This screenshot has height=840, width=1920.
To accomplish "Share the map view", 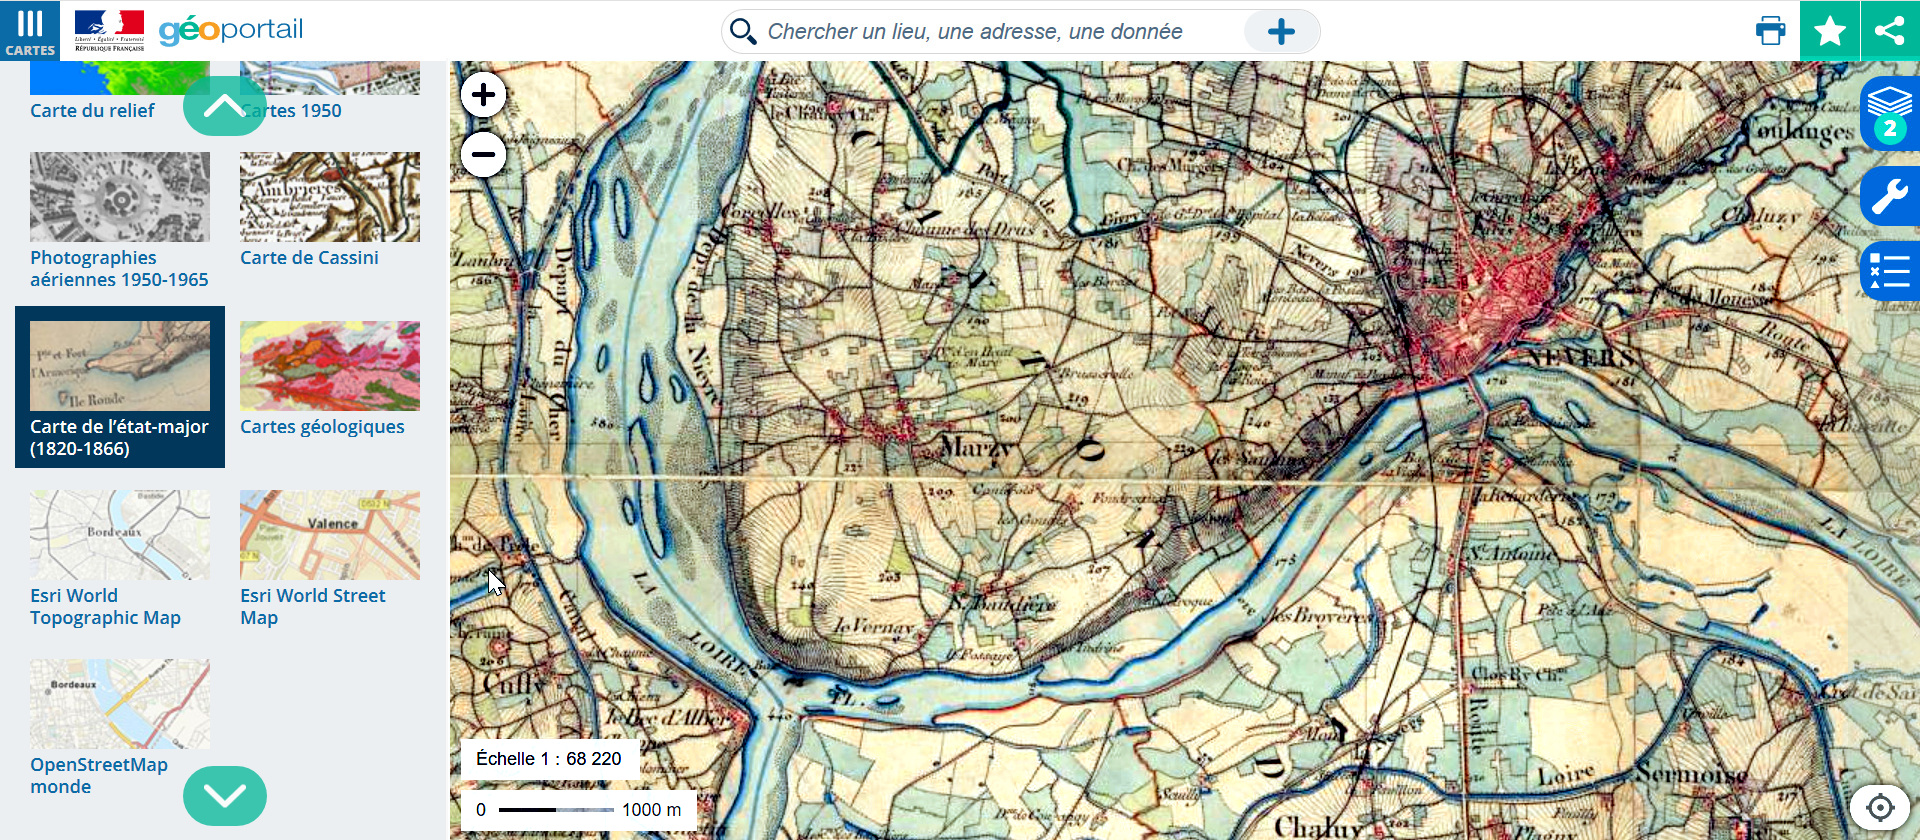I will [x=1890, y=31].
